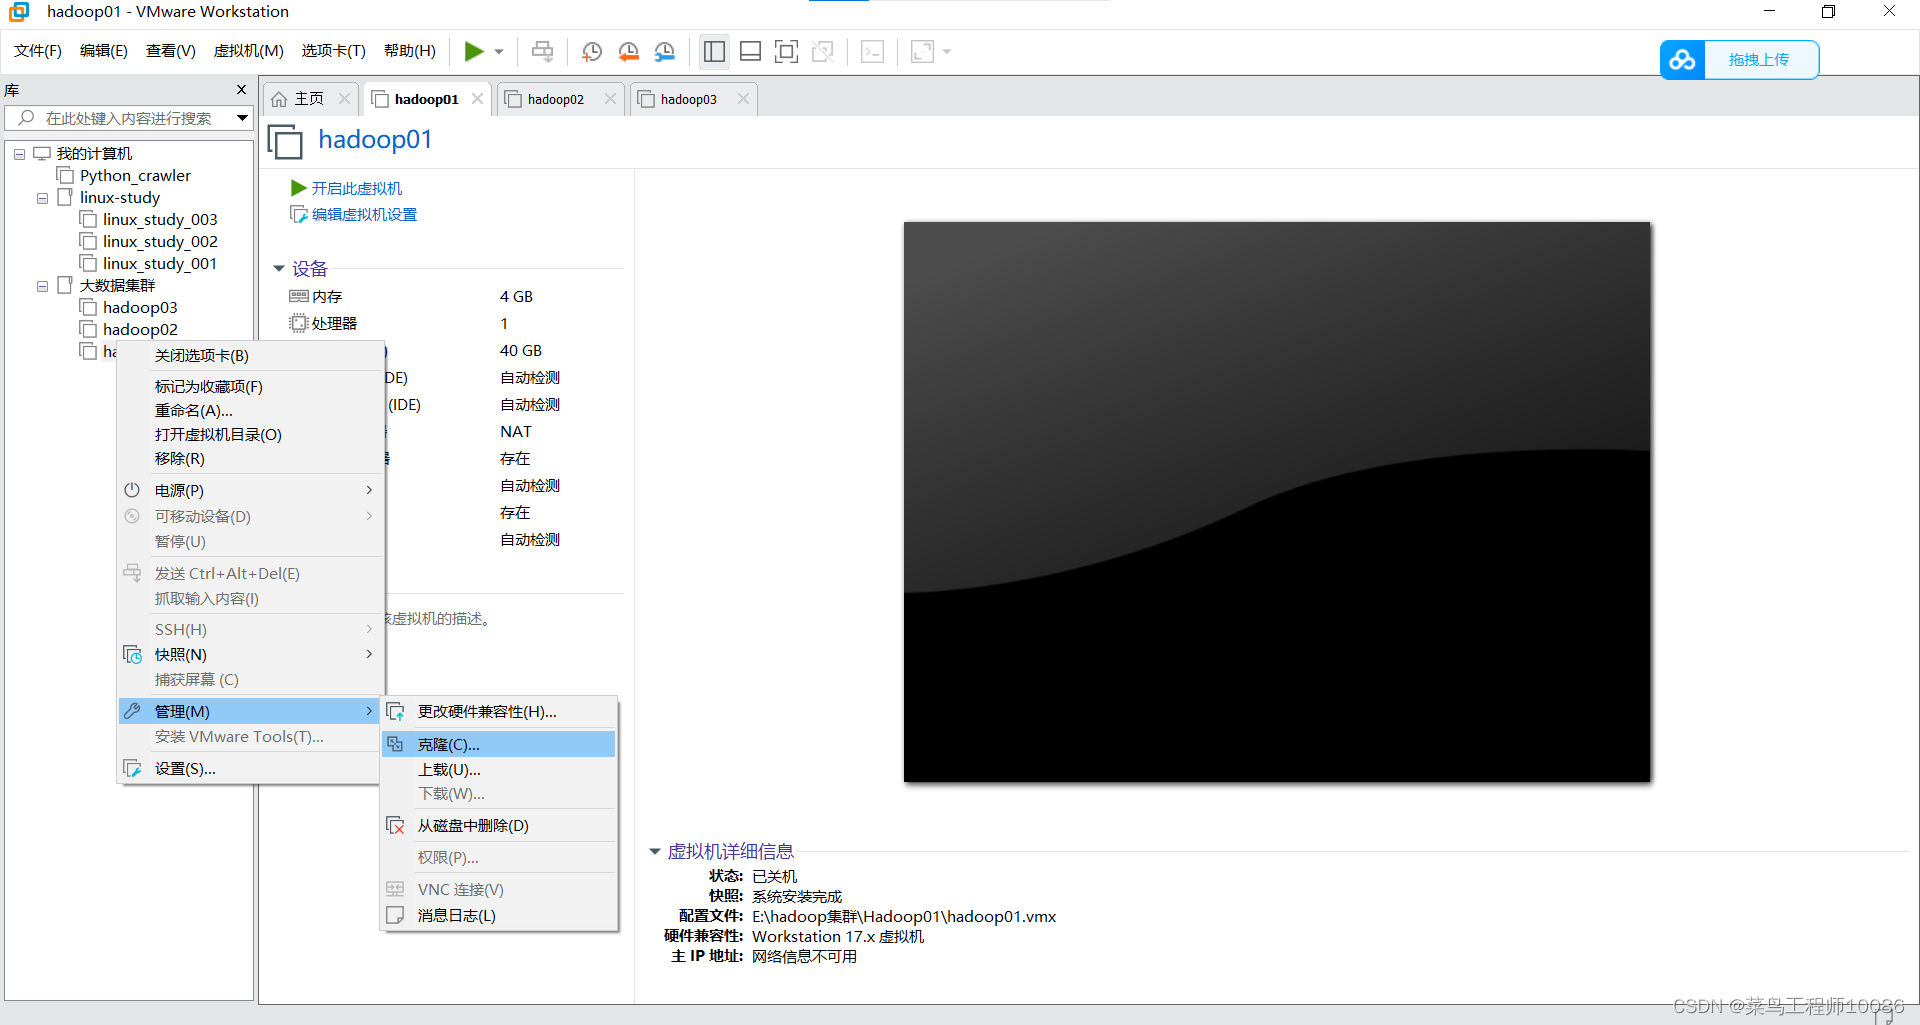Open the 文件(F) menu

click(38, 51)
